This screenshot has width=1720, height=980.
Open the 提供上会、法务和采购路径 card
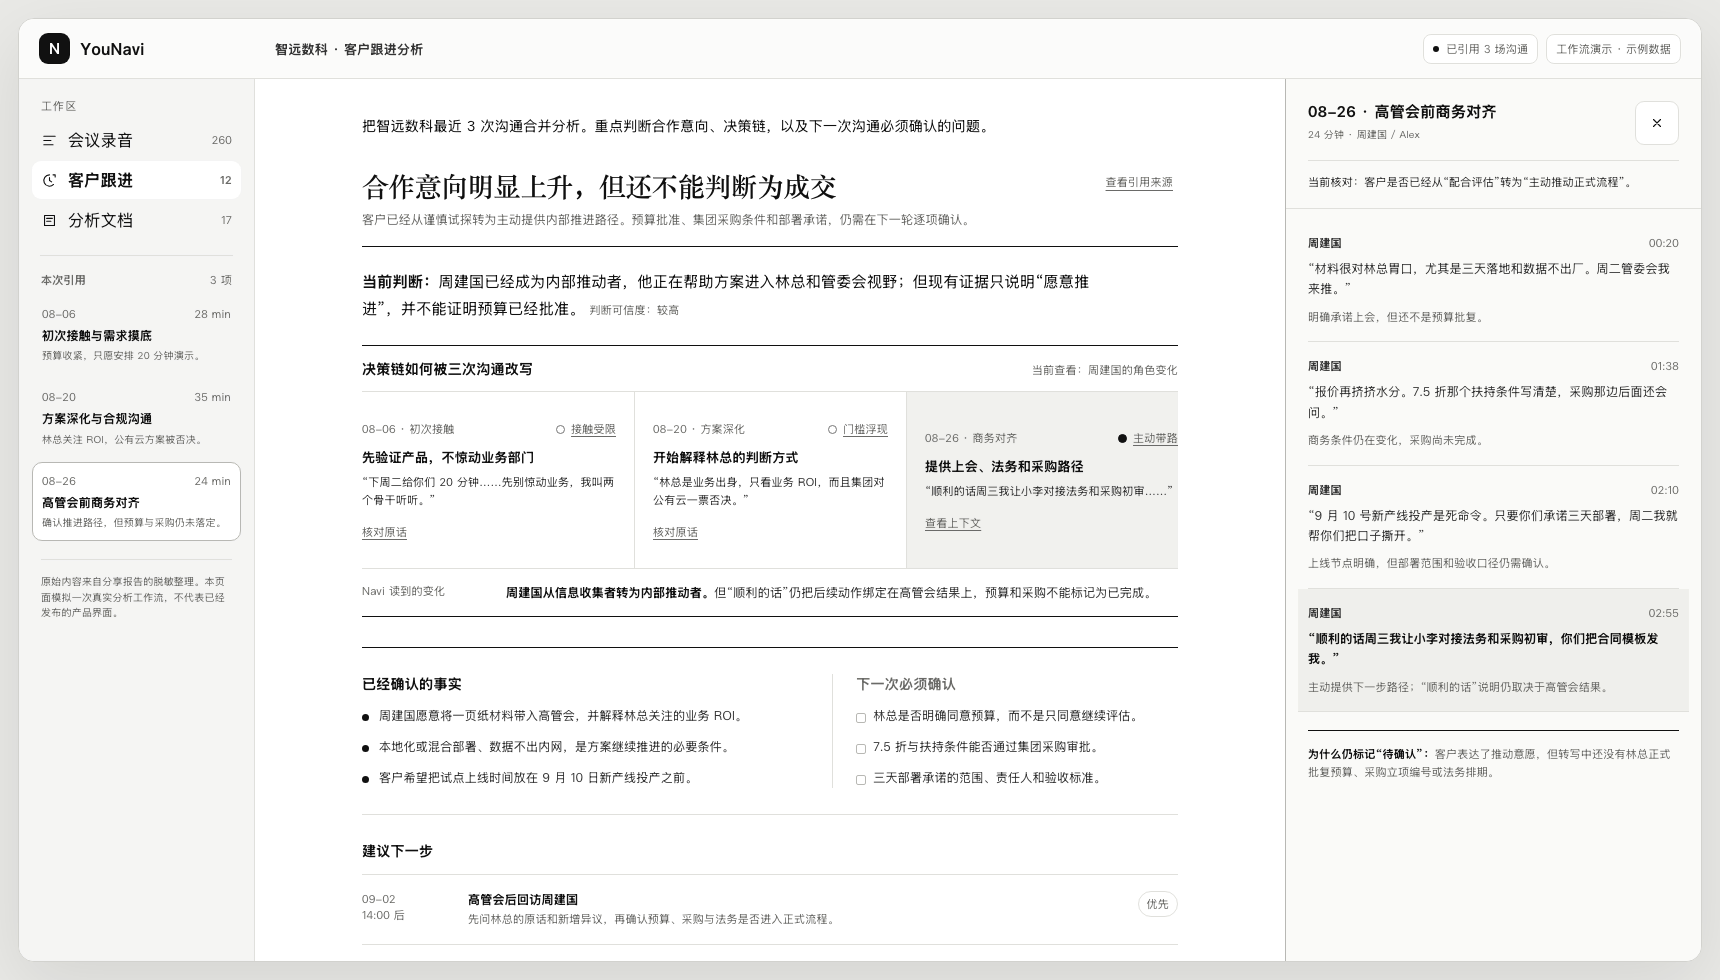1042,480
